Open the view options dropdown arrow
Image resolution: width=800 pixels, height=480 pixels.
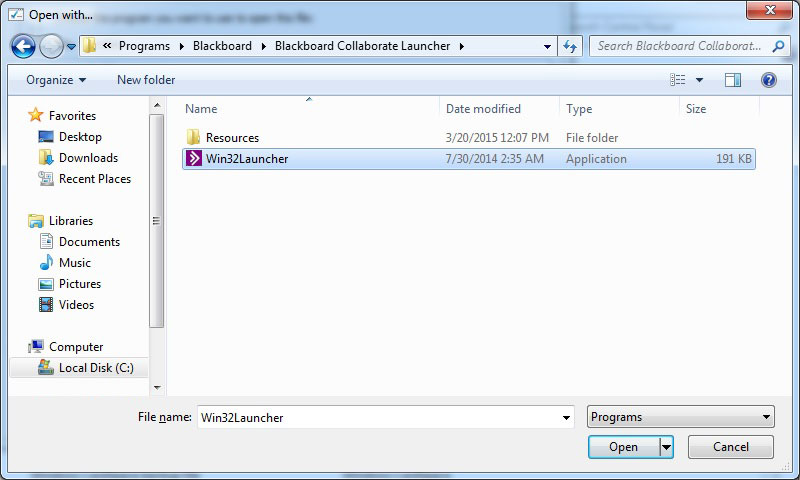699,80
